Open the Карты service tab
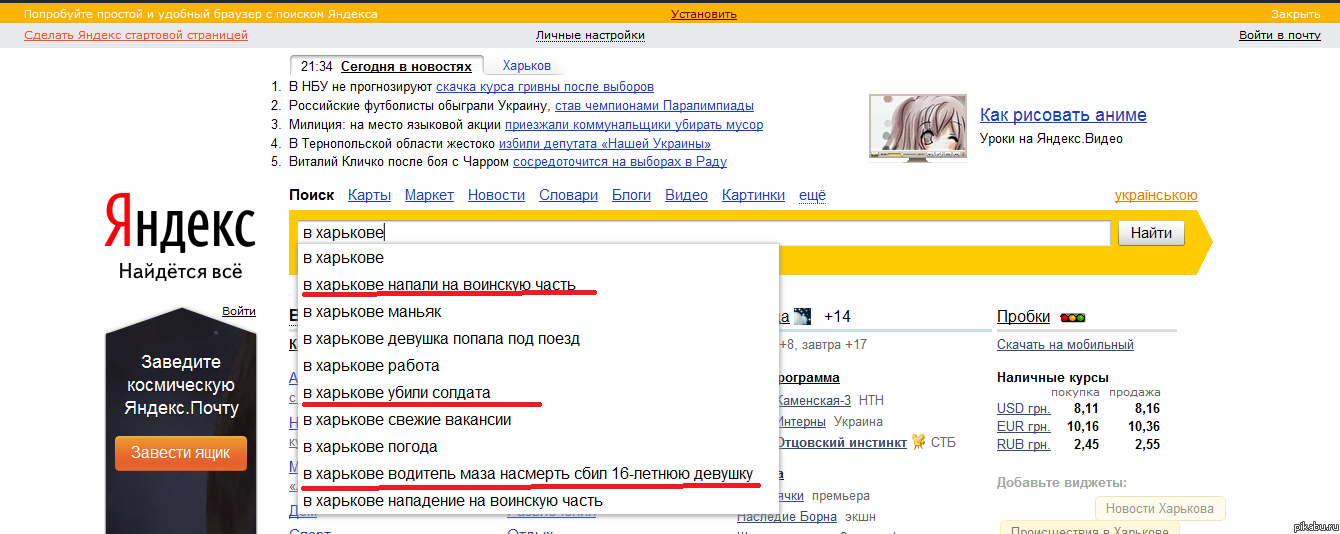The image size is (1340, 534). 369,195
